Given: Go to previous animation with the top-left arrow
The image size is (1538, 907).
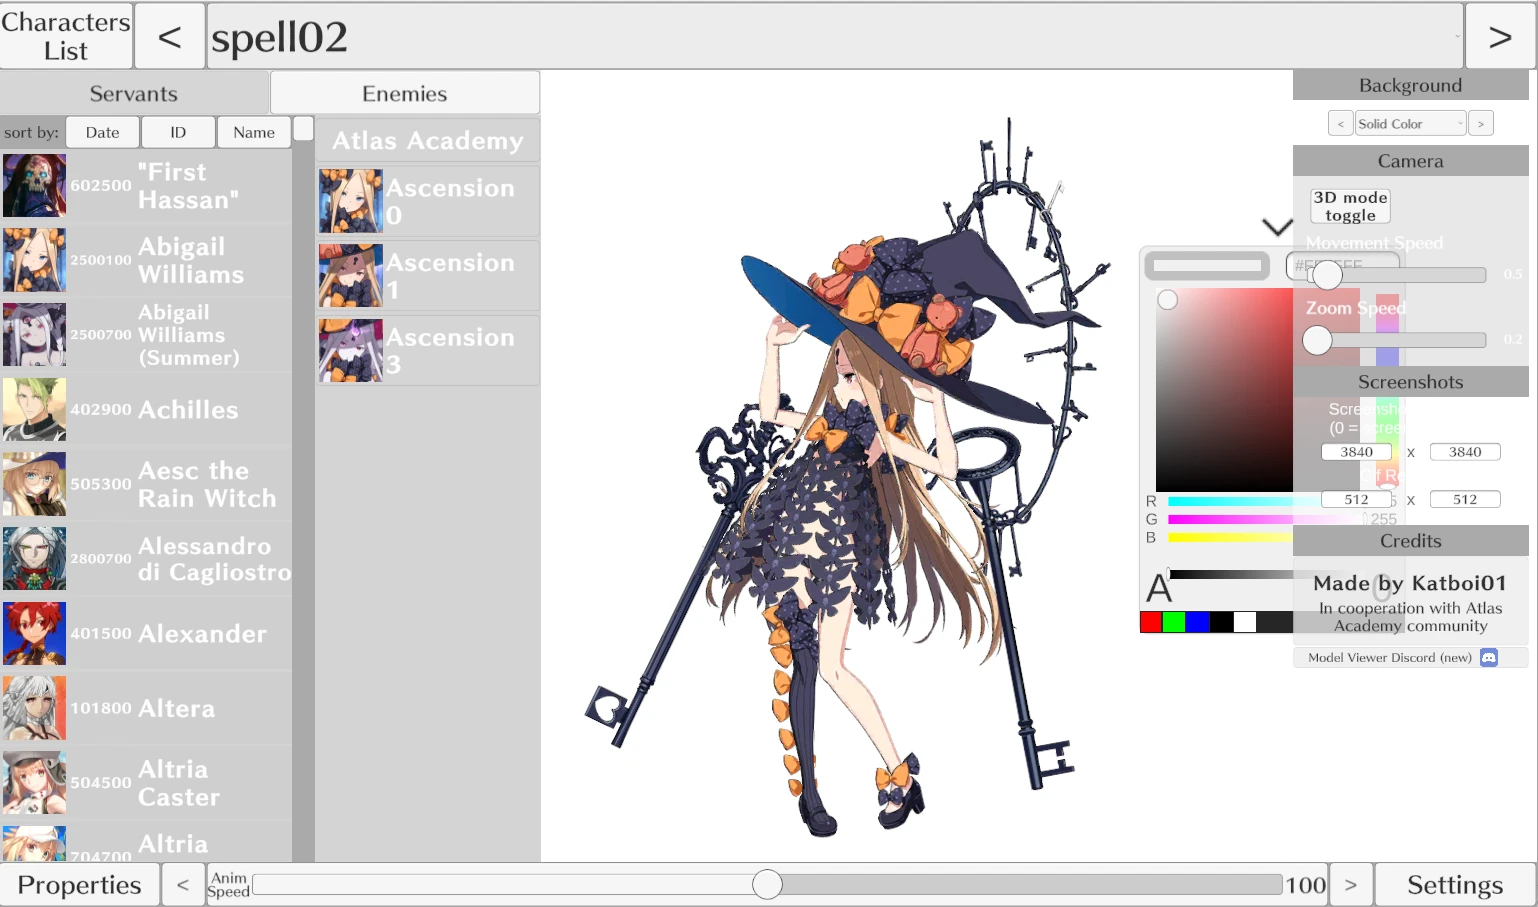Looking at the screenshot, I should point(169,37).
